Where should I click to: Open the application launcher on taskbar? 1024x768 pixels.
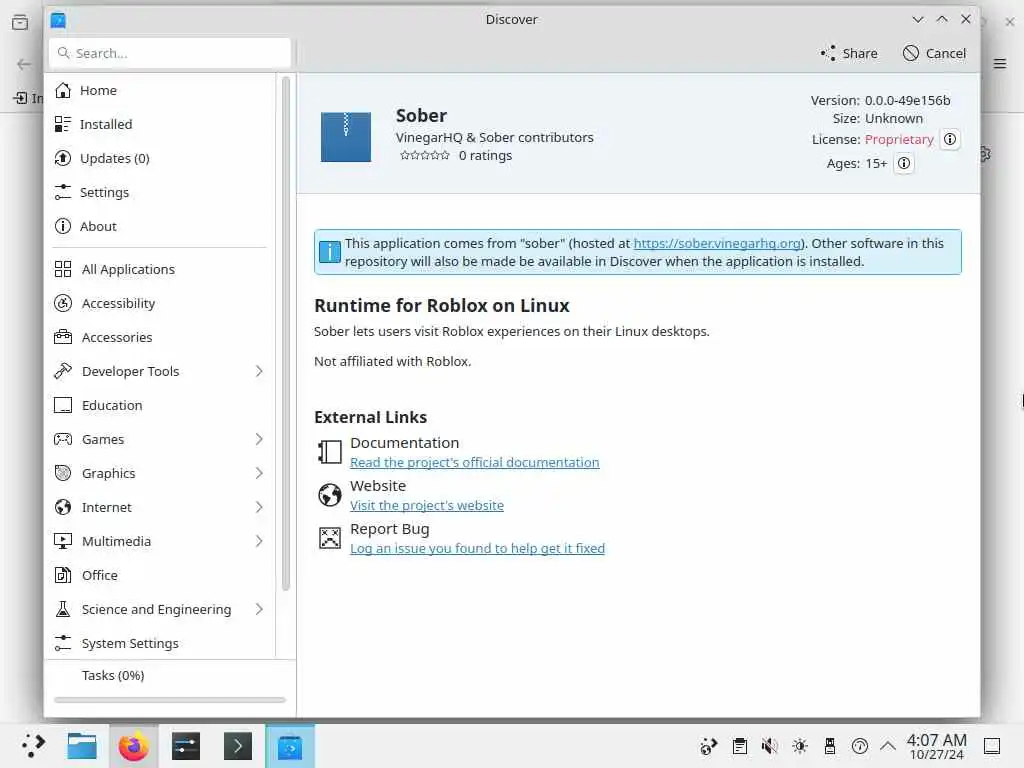click(33, 746)
